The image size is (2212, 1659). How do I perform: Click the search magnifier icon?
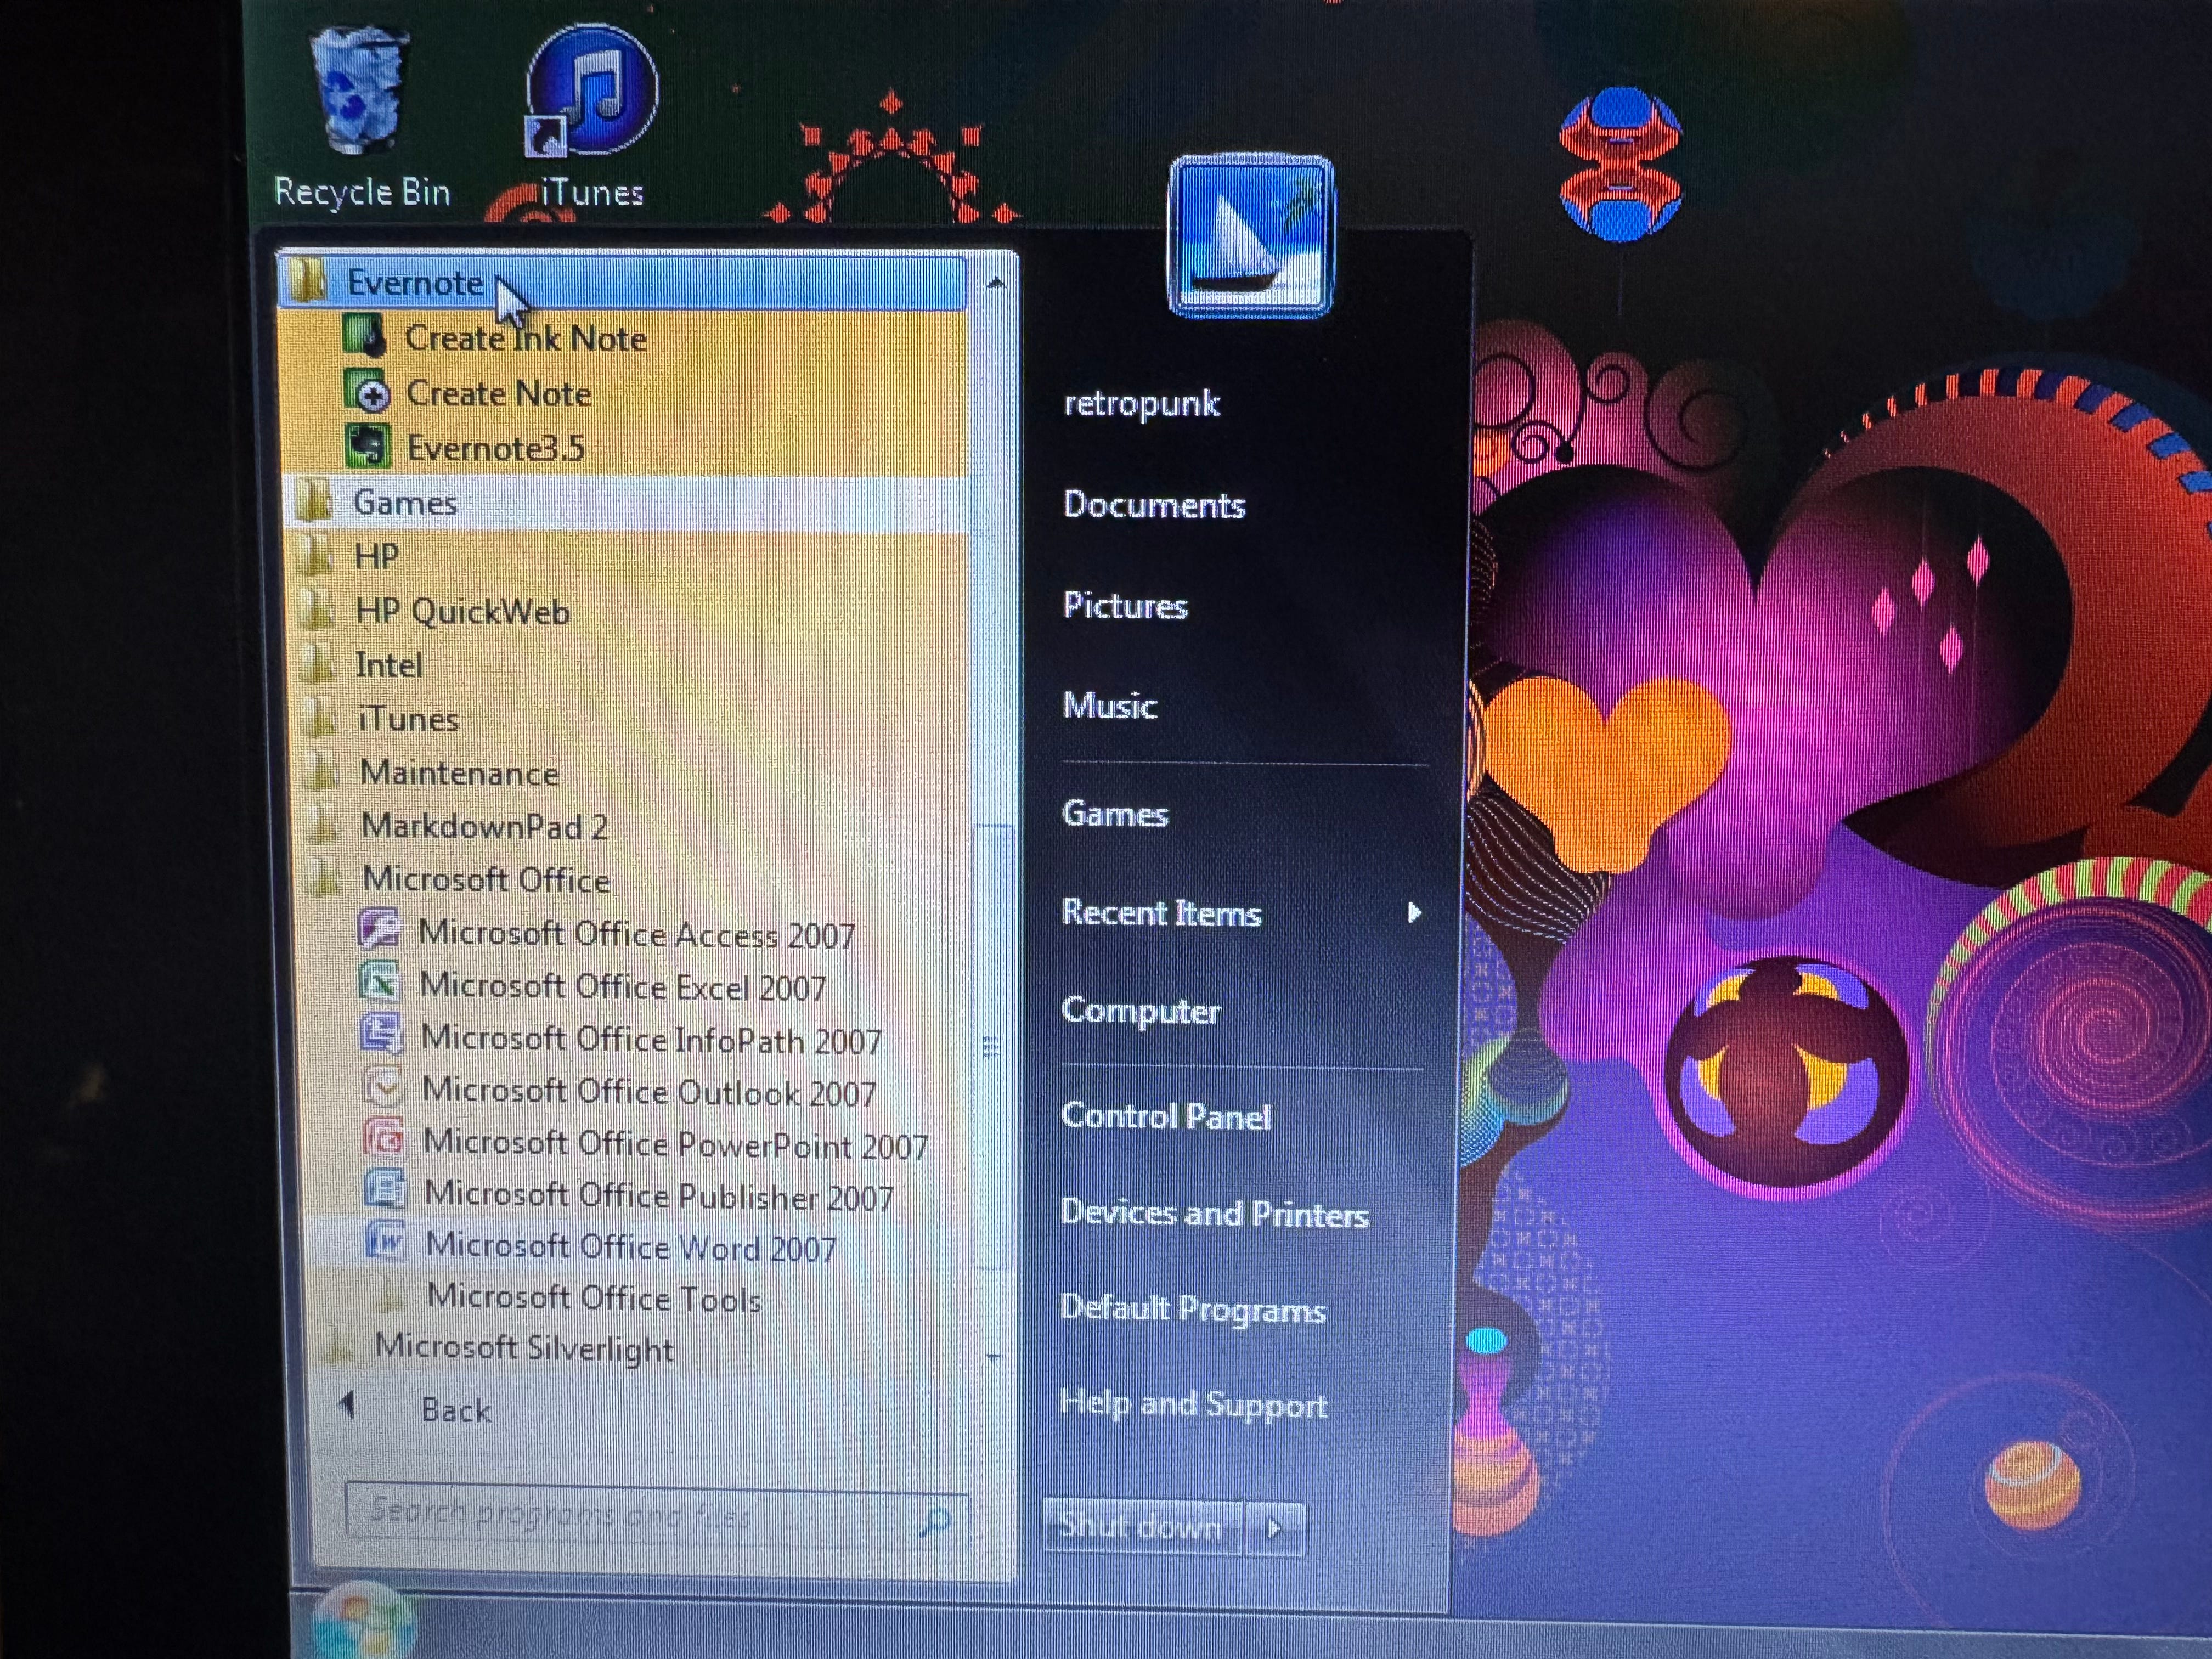coord(934,1523)
